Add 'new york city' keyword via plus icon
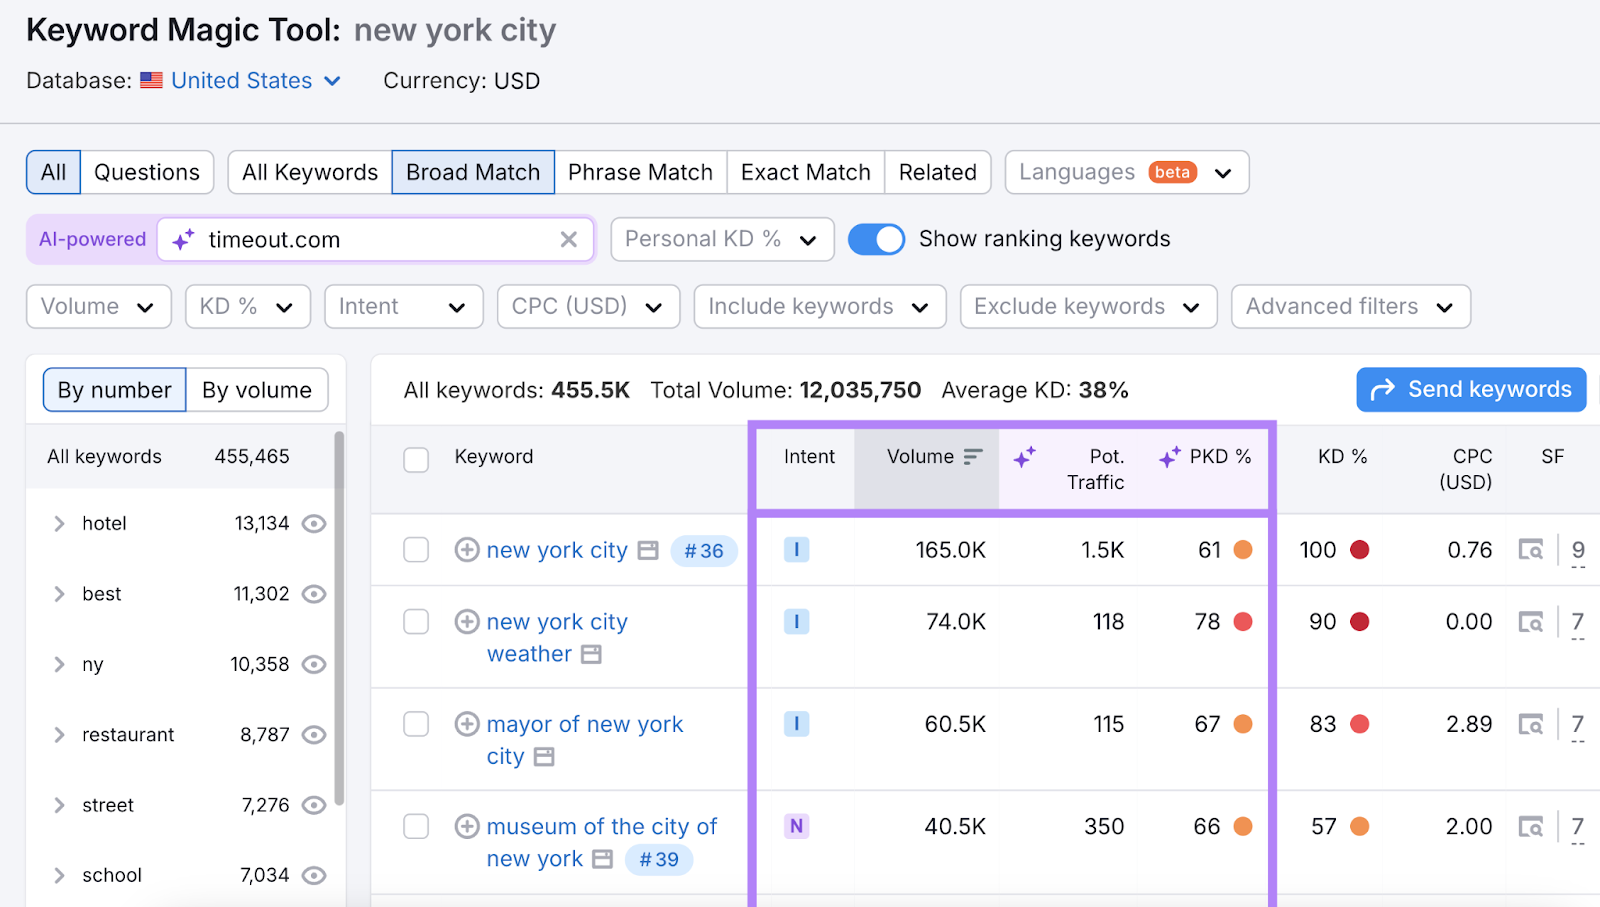This screenshot has width=1600, height=907. 467,550
